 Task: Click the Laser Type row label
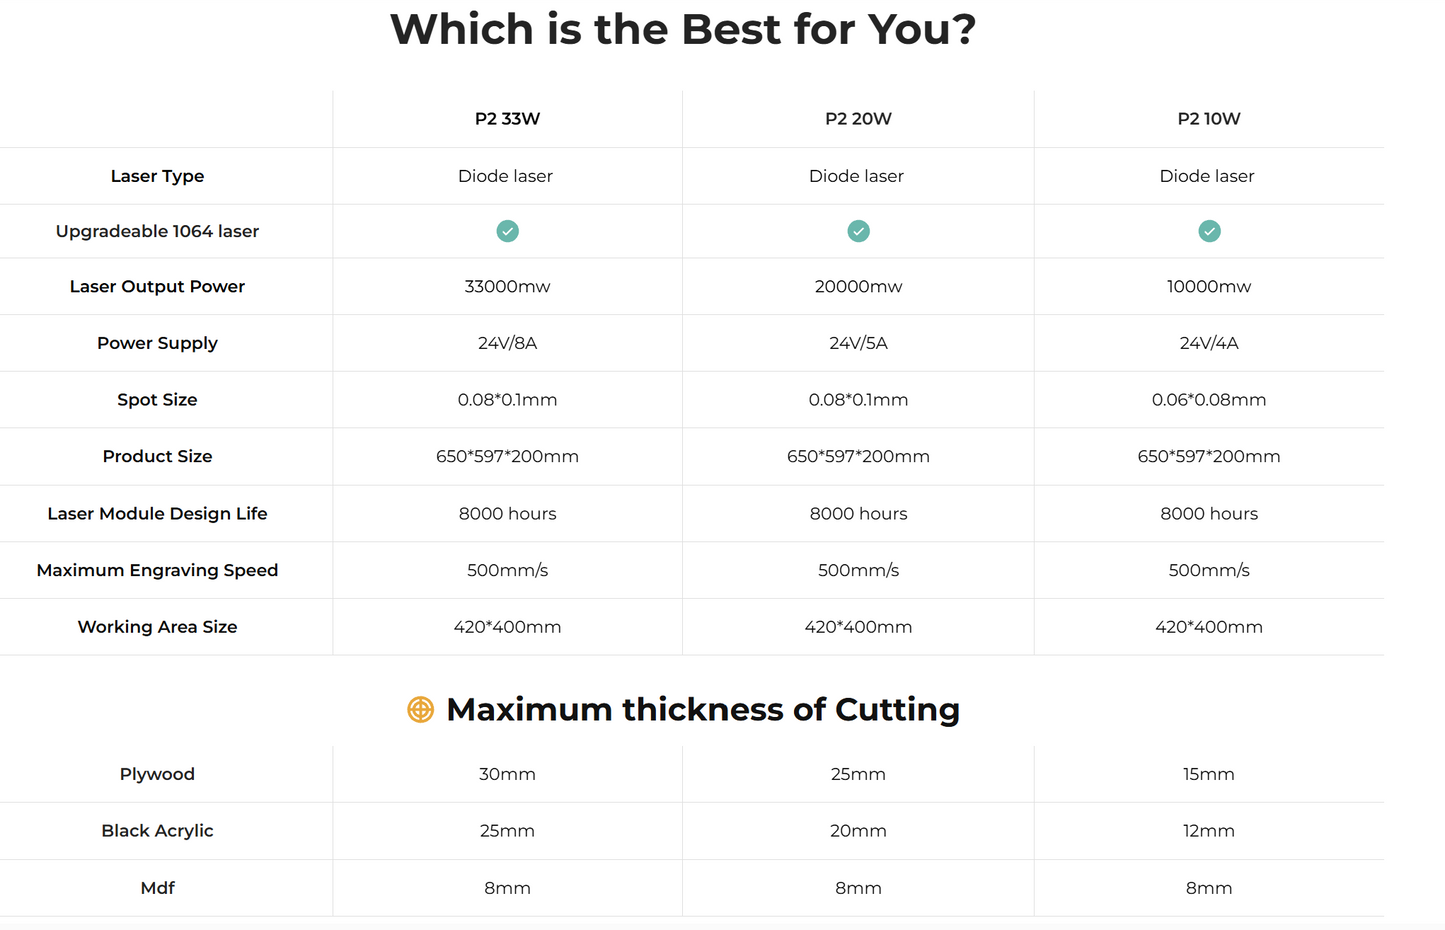tap(157, 176)
